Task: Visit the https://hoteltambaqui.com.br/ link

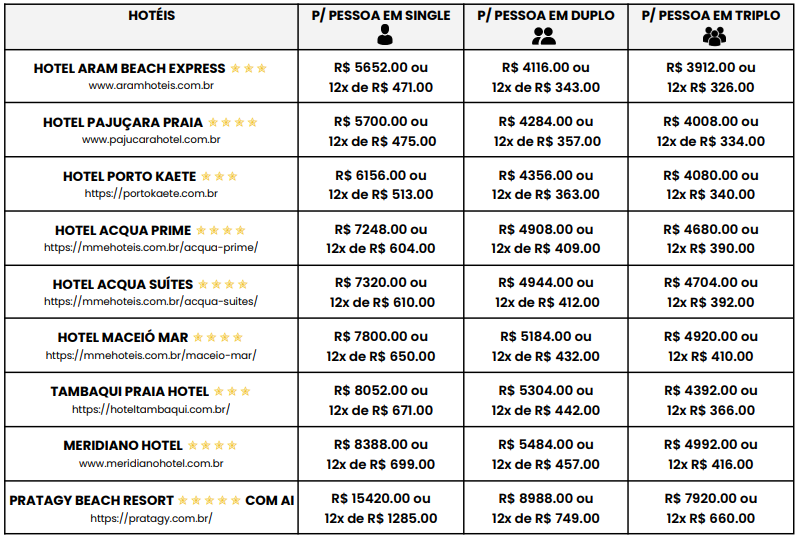Action: pos(151,409)
